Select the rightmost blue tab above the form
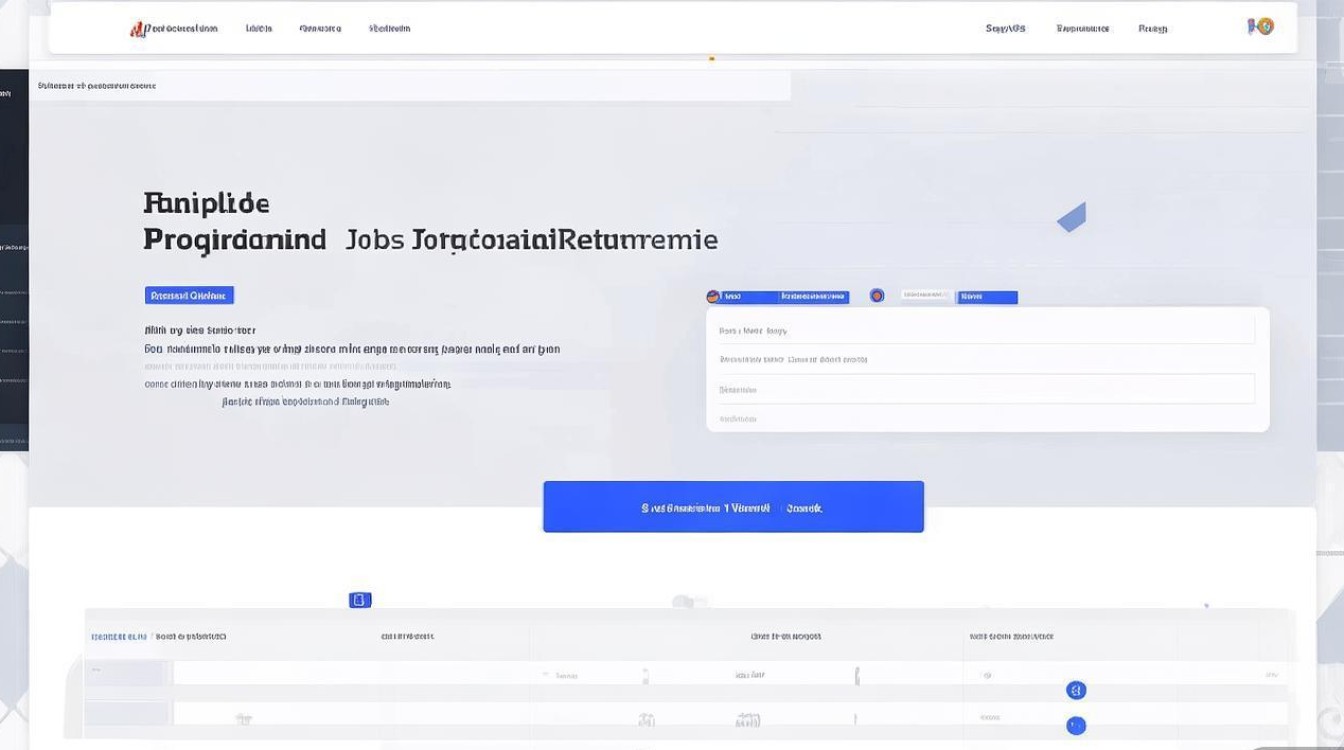Screen dimensions: 1344x750 987,297
